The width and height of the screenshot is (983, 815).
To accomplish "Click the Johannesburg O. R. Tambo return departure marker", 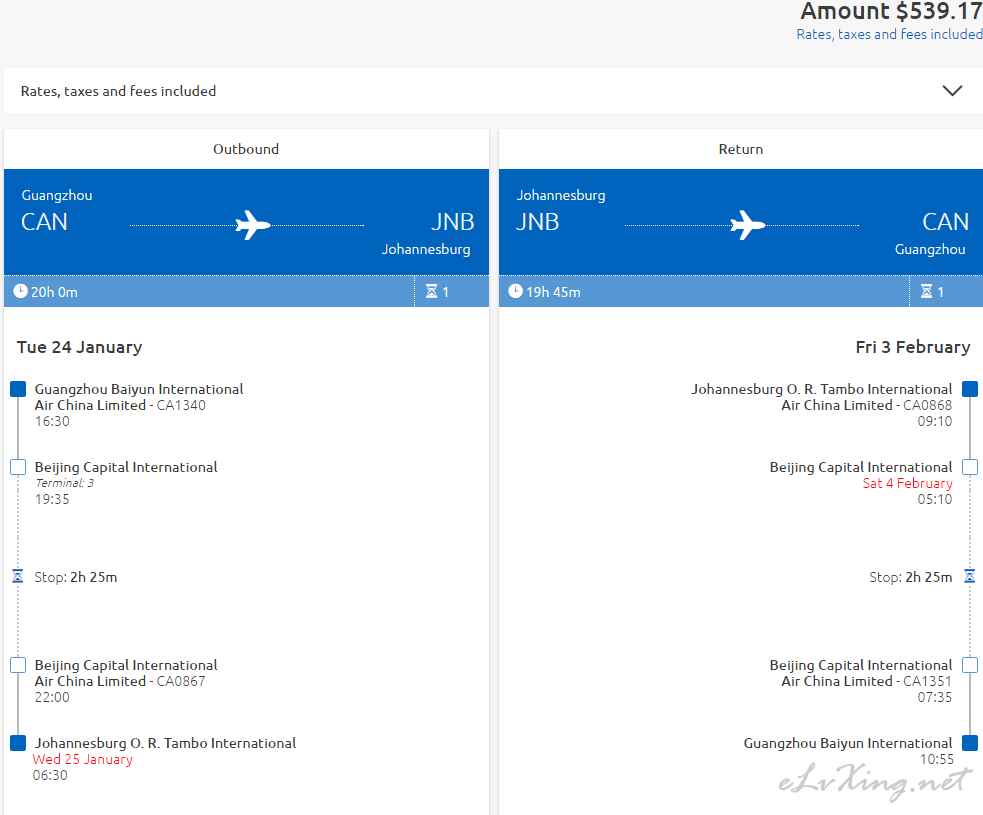I will point(969,389).
